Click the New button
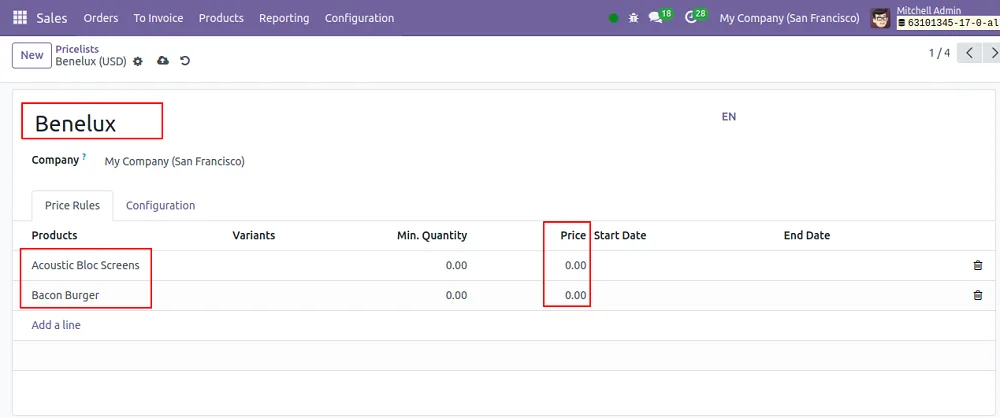The width and height of the screenshot is (1000, 418). tap(32, 56)
